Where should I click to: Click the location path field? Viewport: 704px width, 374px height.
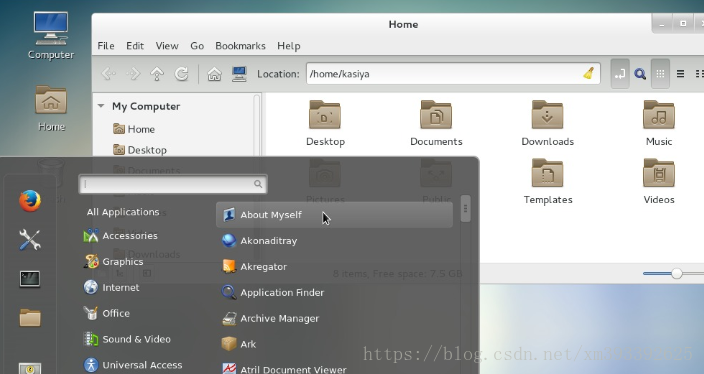[x=453, y=74]
